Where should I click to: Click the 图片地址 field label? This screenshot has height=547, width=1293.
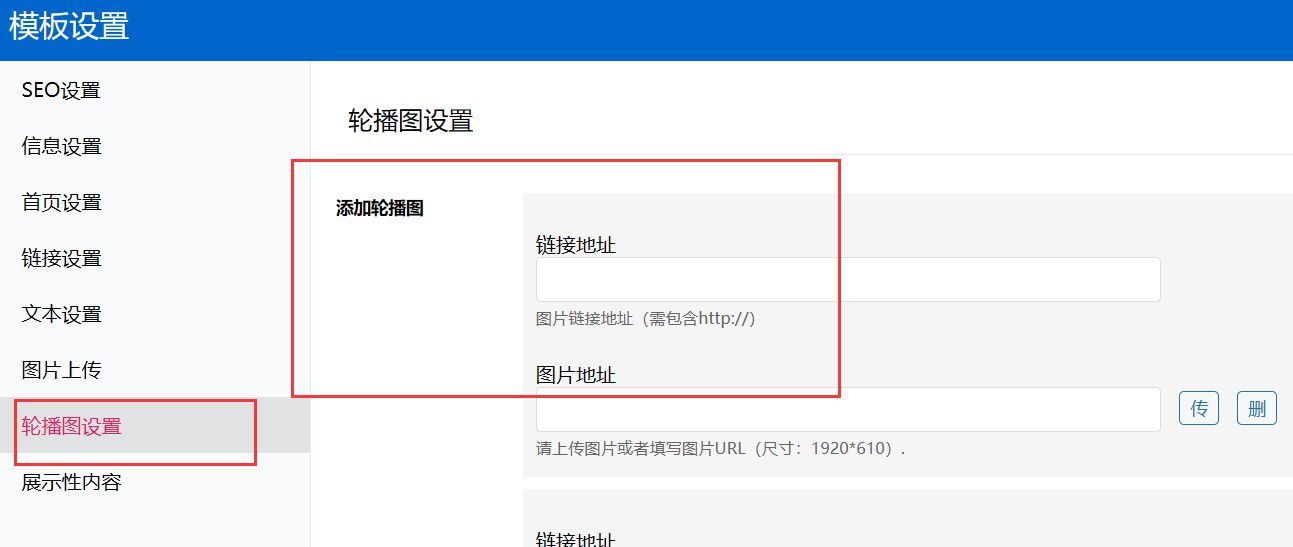pos(576,375)
